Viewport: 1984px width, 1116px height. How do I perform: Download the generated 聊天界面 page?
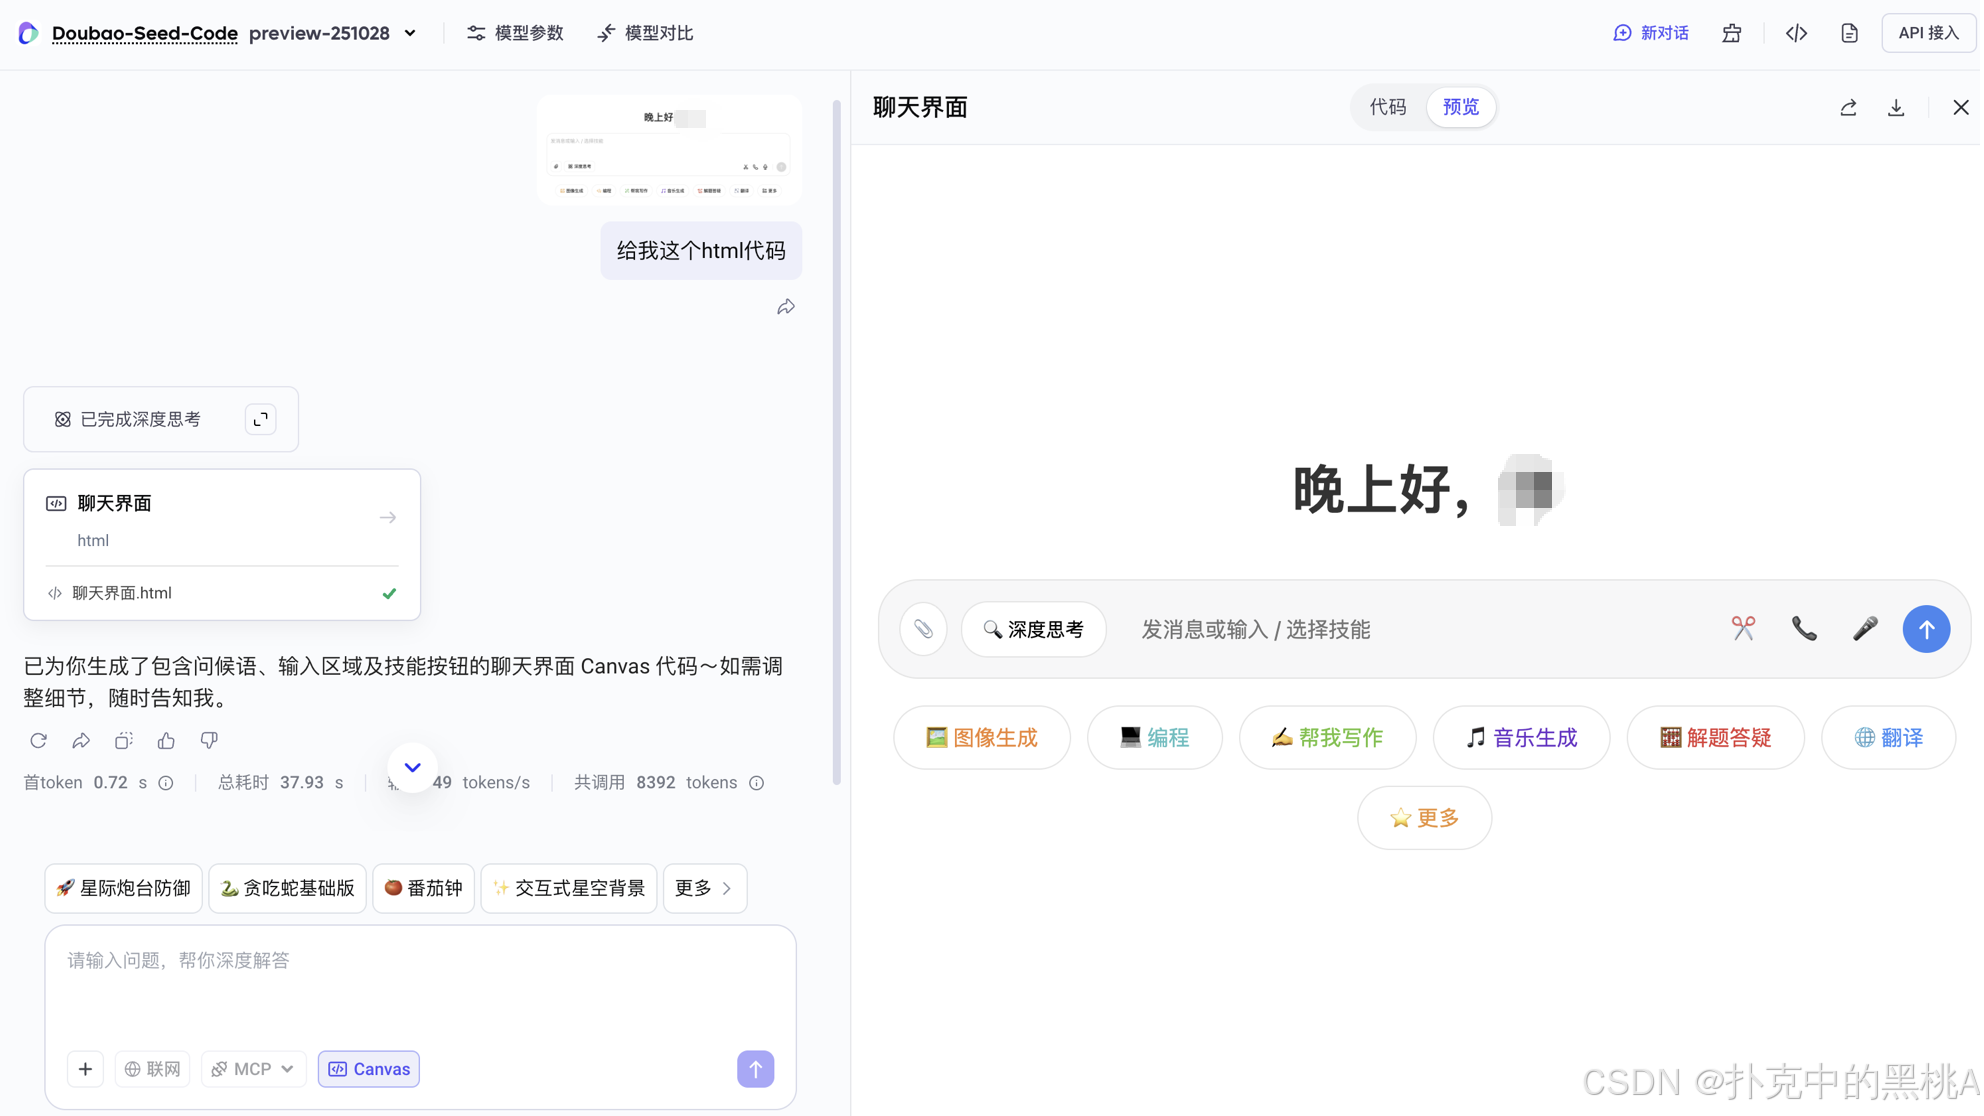point(1896,107)
